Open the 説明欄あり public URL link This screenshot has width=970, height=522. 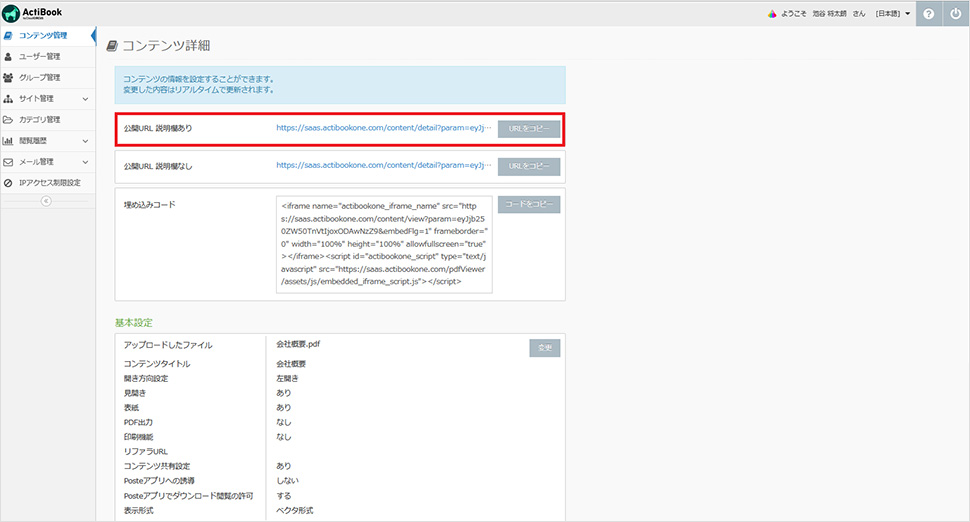[384, 128]
